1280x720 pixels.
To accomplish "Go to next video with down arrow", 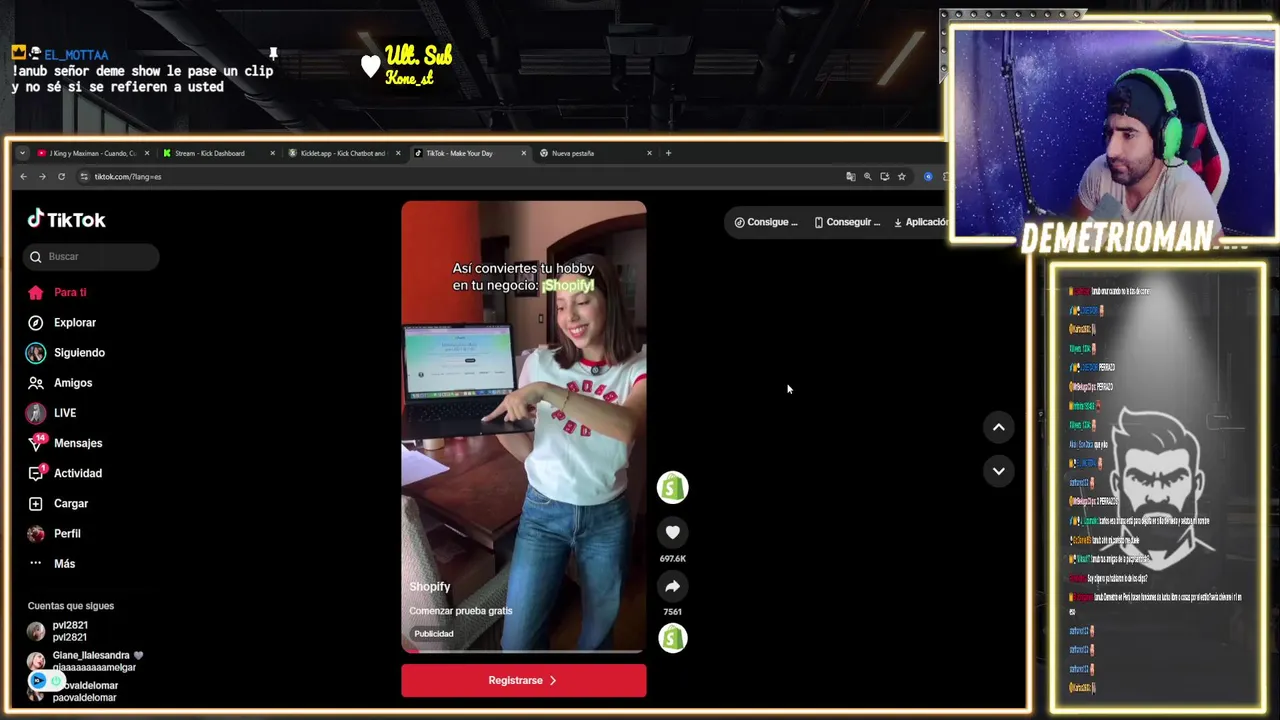I will coord(998,471).
